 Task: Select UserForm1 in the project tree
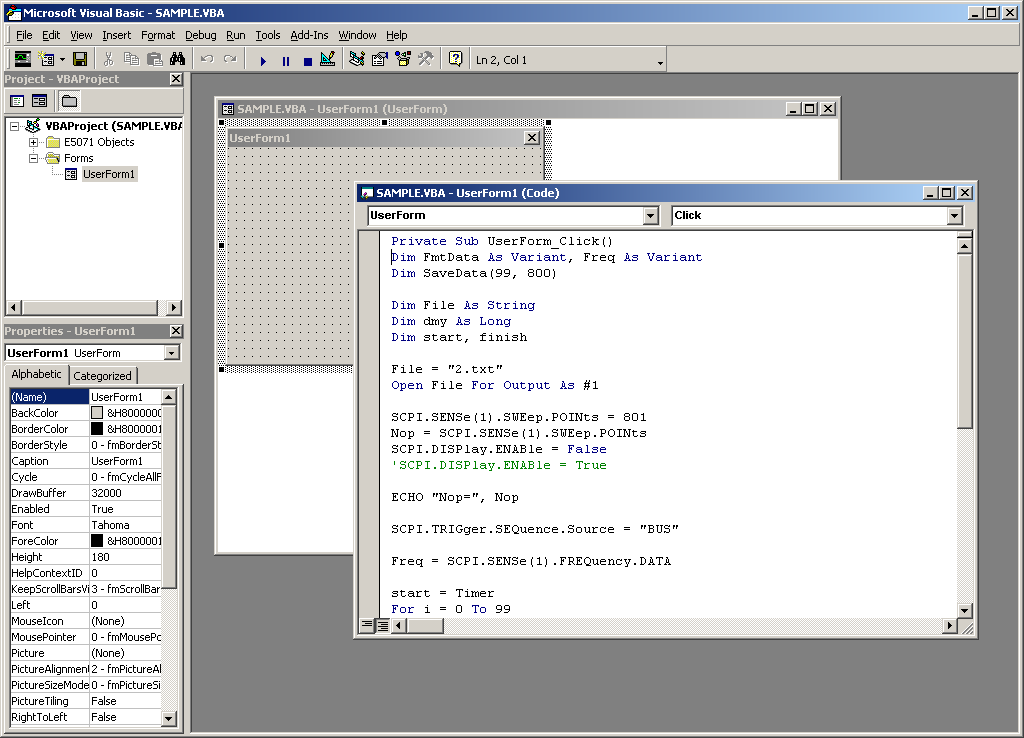[109, 174]
